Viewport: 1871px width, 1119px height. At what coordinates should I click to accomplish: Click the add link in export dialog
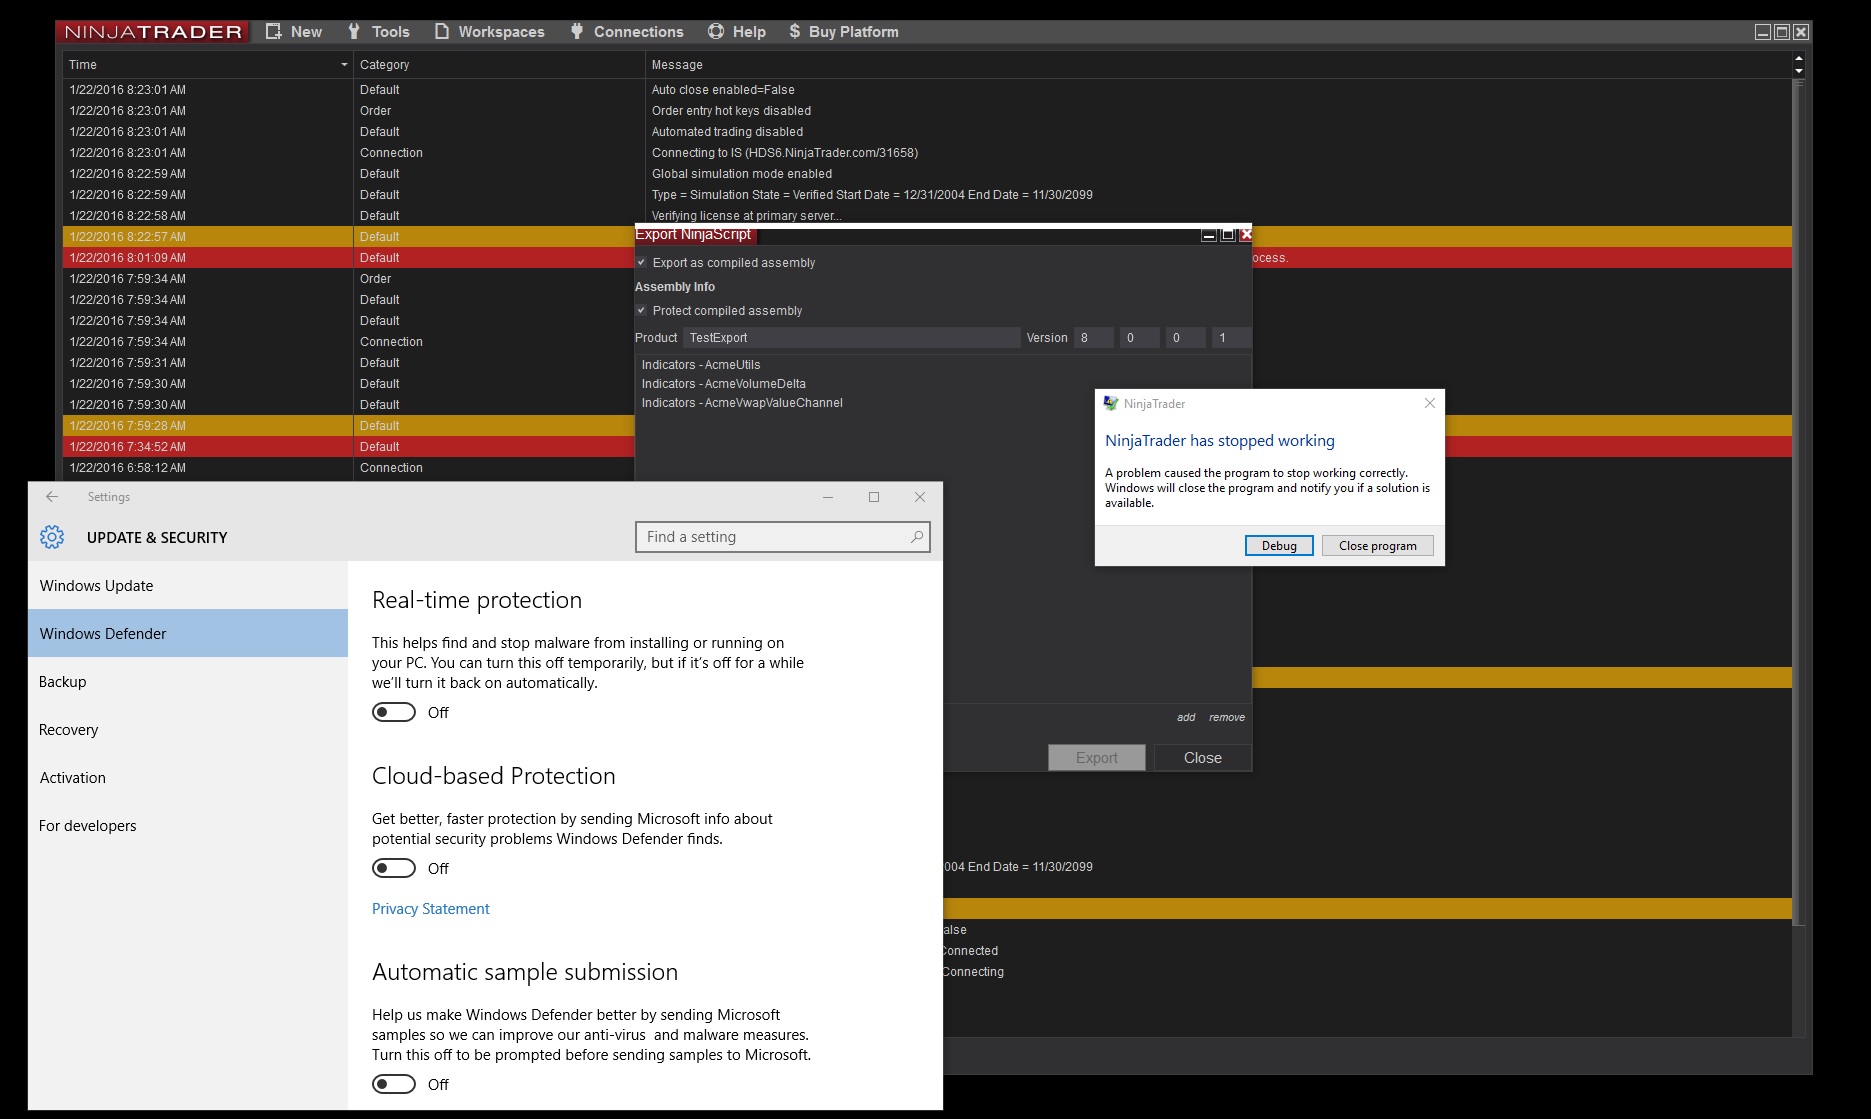(1186, 717)
